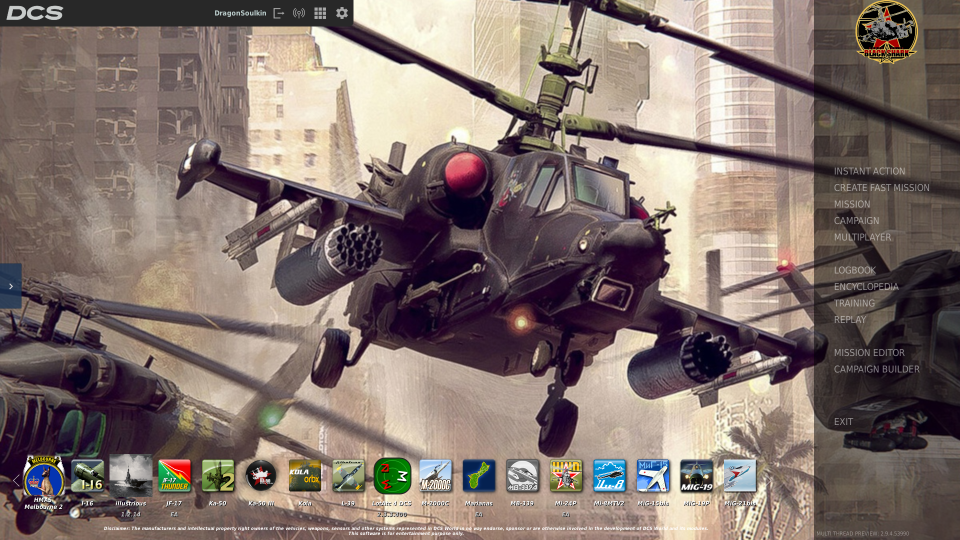Open the Module Manager grid icon
Viewport: 960px width, 540px height.
[x=320, y=13]
